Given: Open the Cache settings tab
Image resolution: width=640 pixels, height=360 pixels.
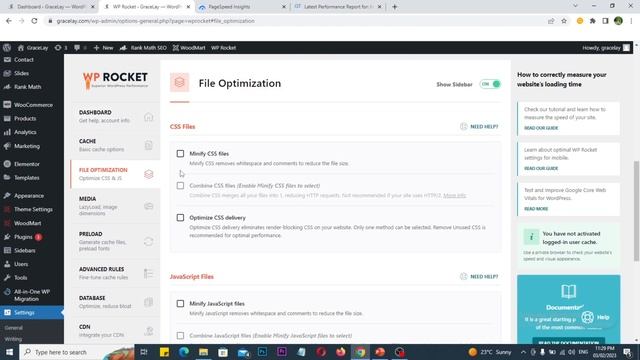Looking at the screenshot, I should (x=116, y=145).
